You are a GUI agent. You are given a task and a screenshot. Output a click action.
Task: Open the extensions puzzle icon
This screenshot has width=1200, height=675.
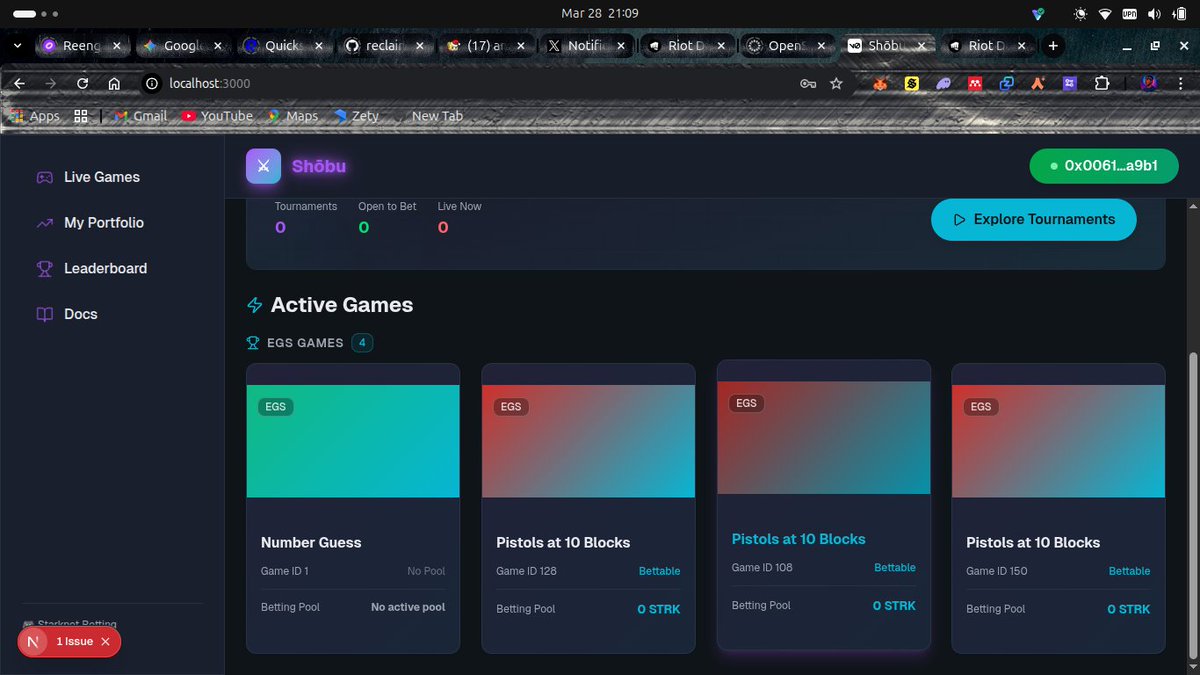point(1102,84)
